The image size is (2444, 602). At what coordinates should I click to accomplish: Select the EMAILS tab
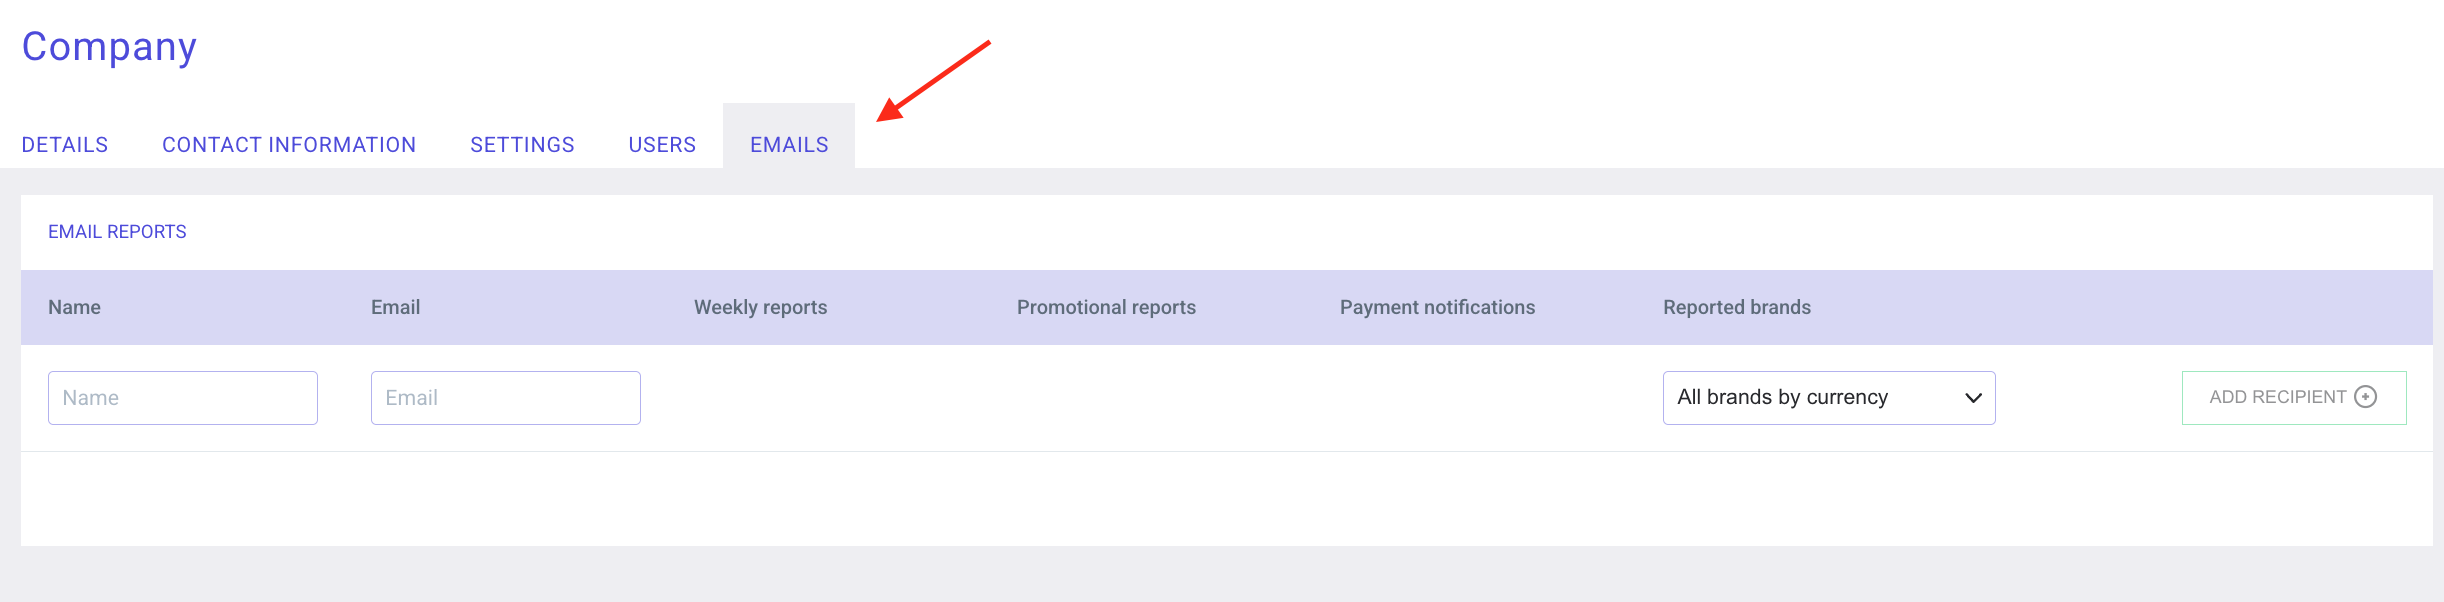(789, 144)
